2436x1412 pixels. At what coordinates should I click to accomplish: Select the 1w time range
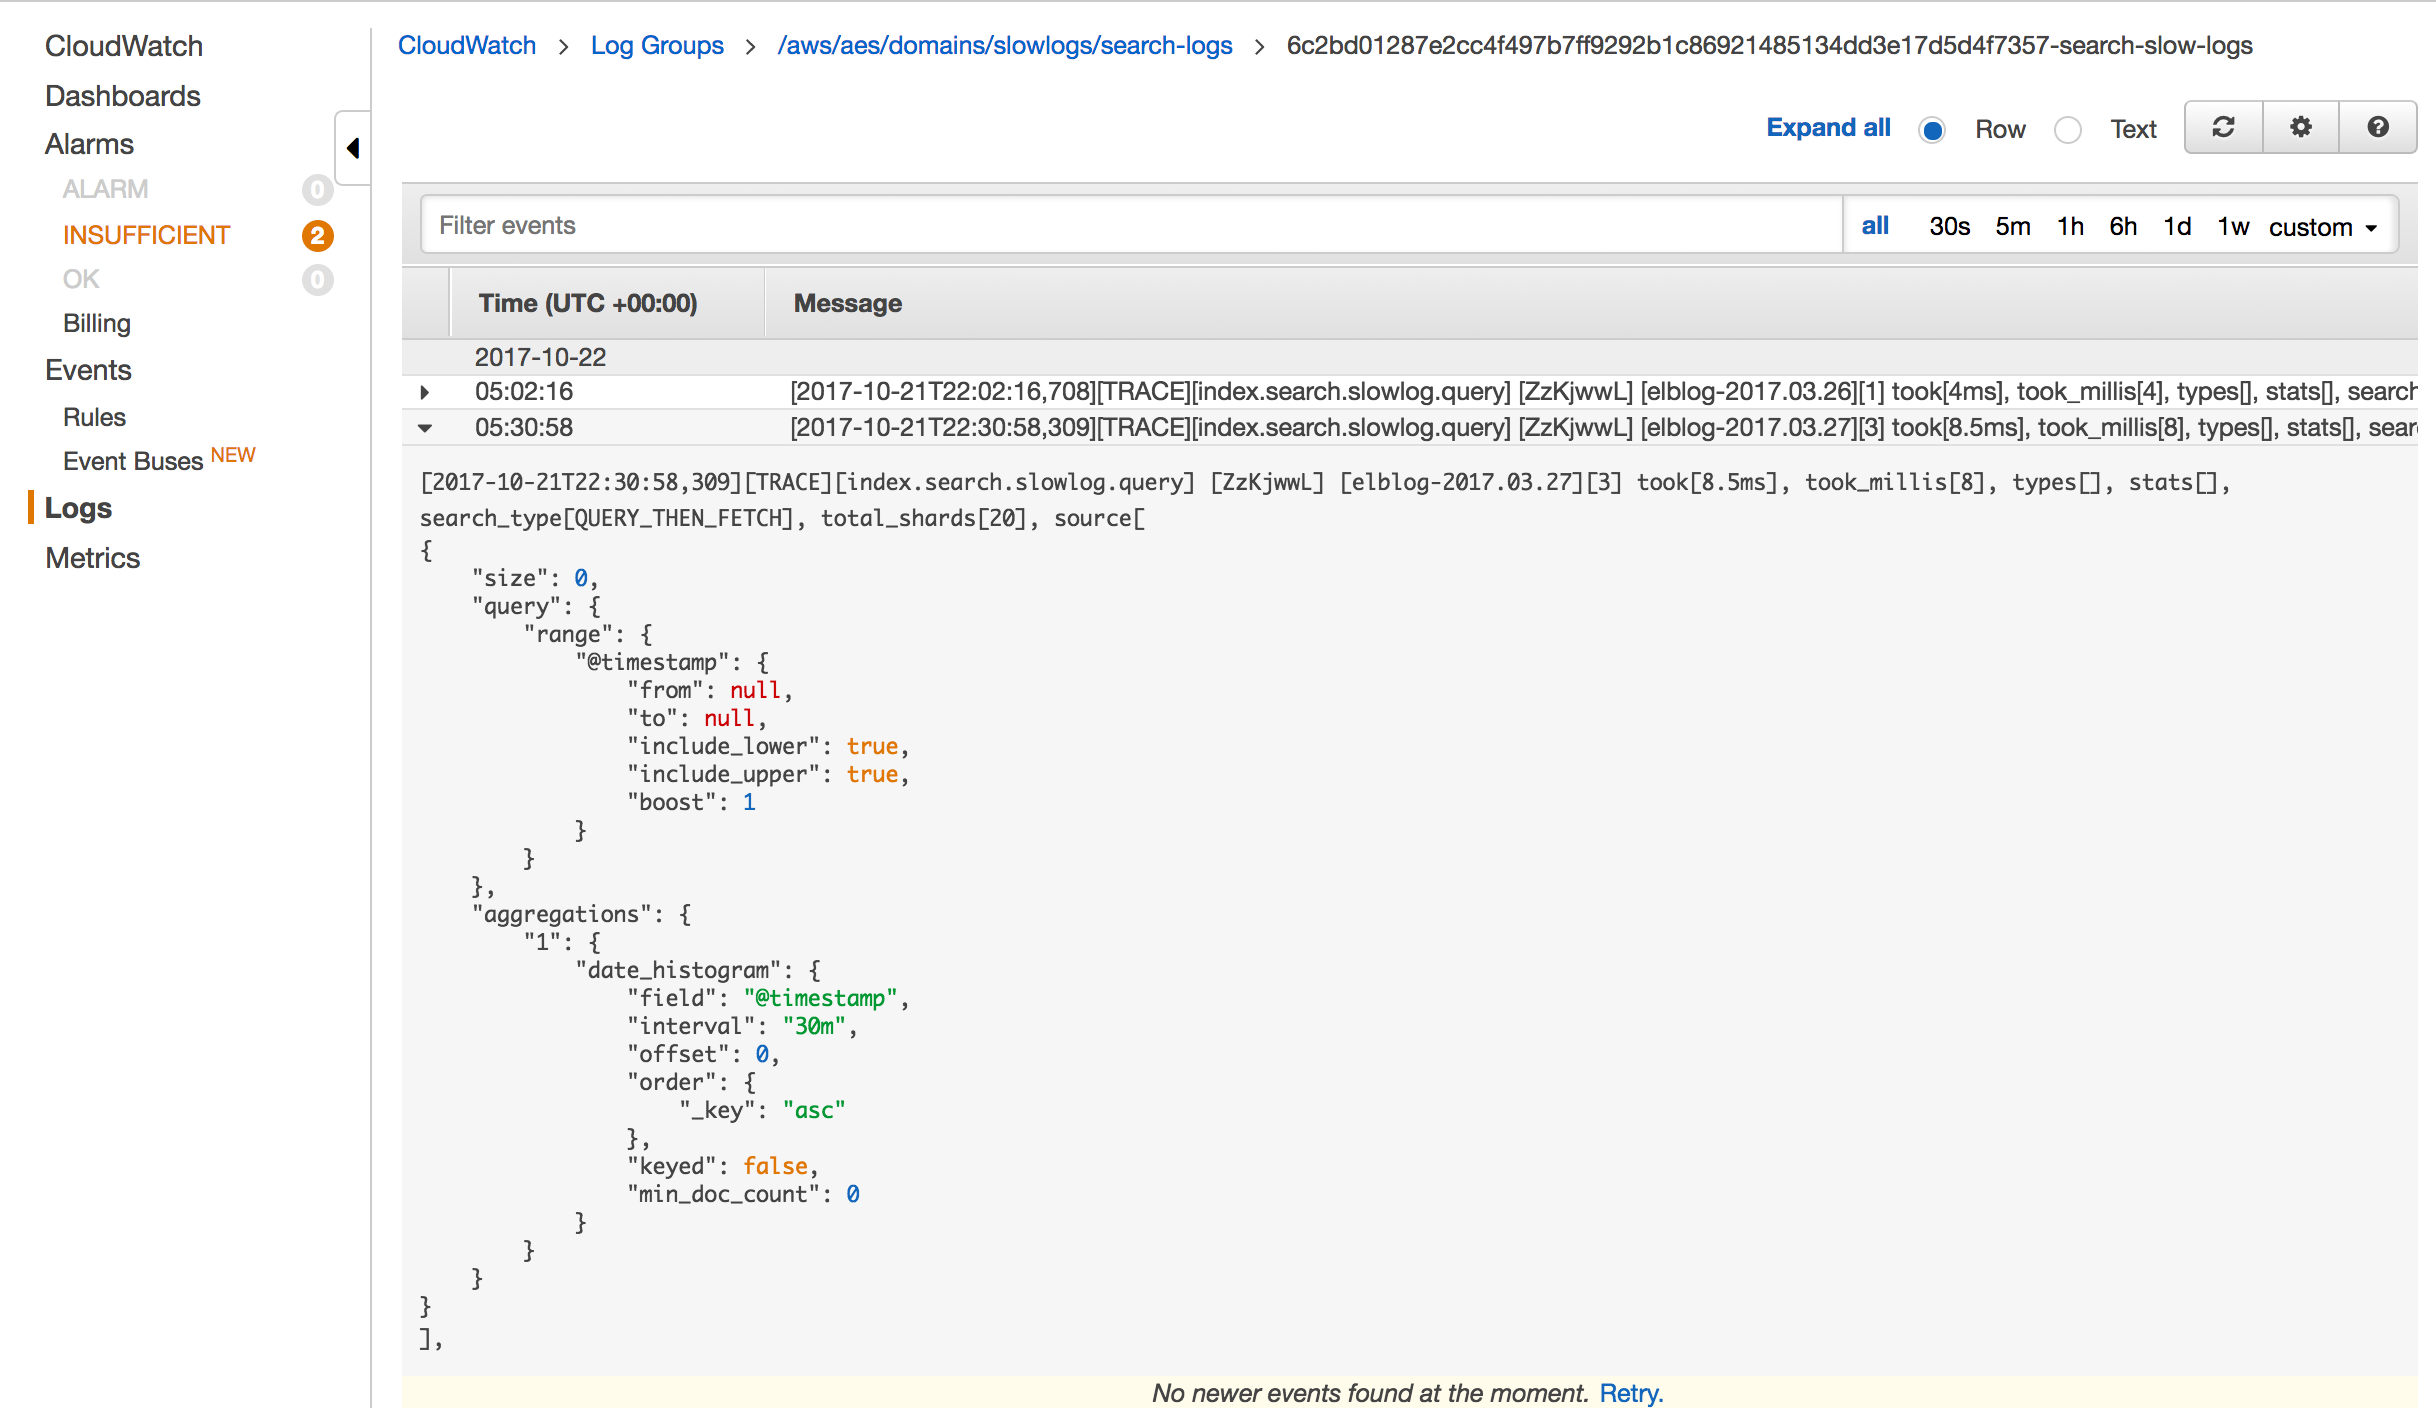click(2232, 226)
